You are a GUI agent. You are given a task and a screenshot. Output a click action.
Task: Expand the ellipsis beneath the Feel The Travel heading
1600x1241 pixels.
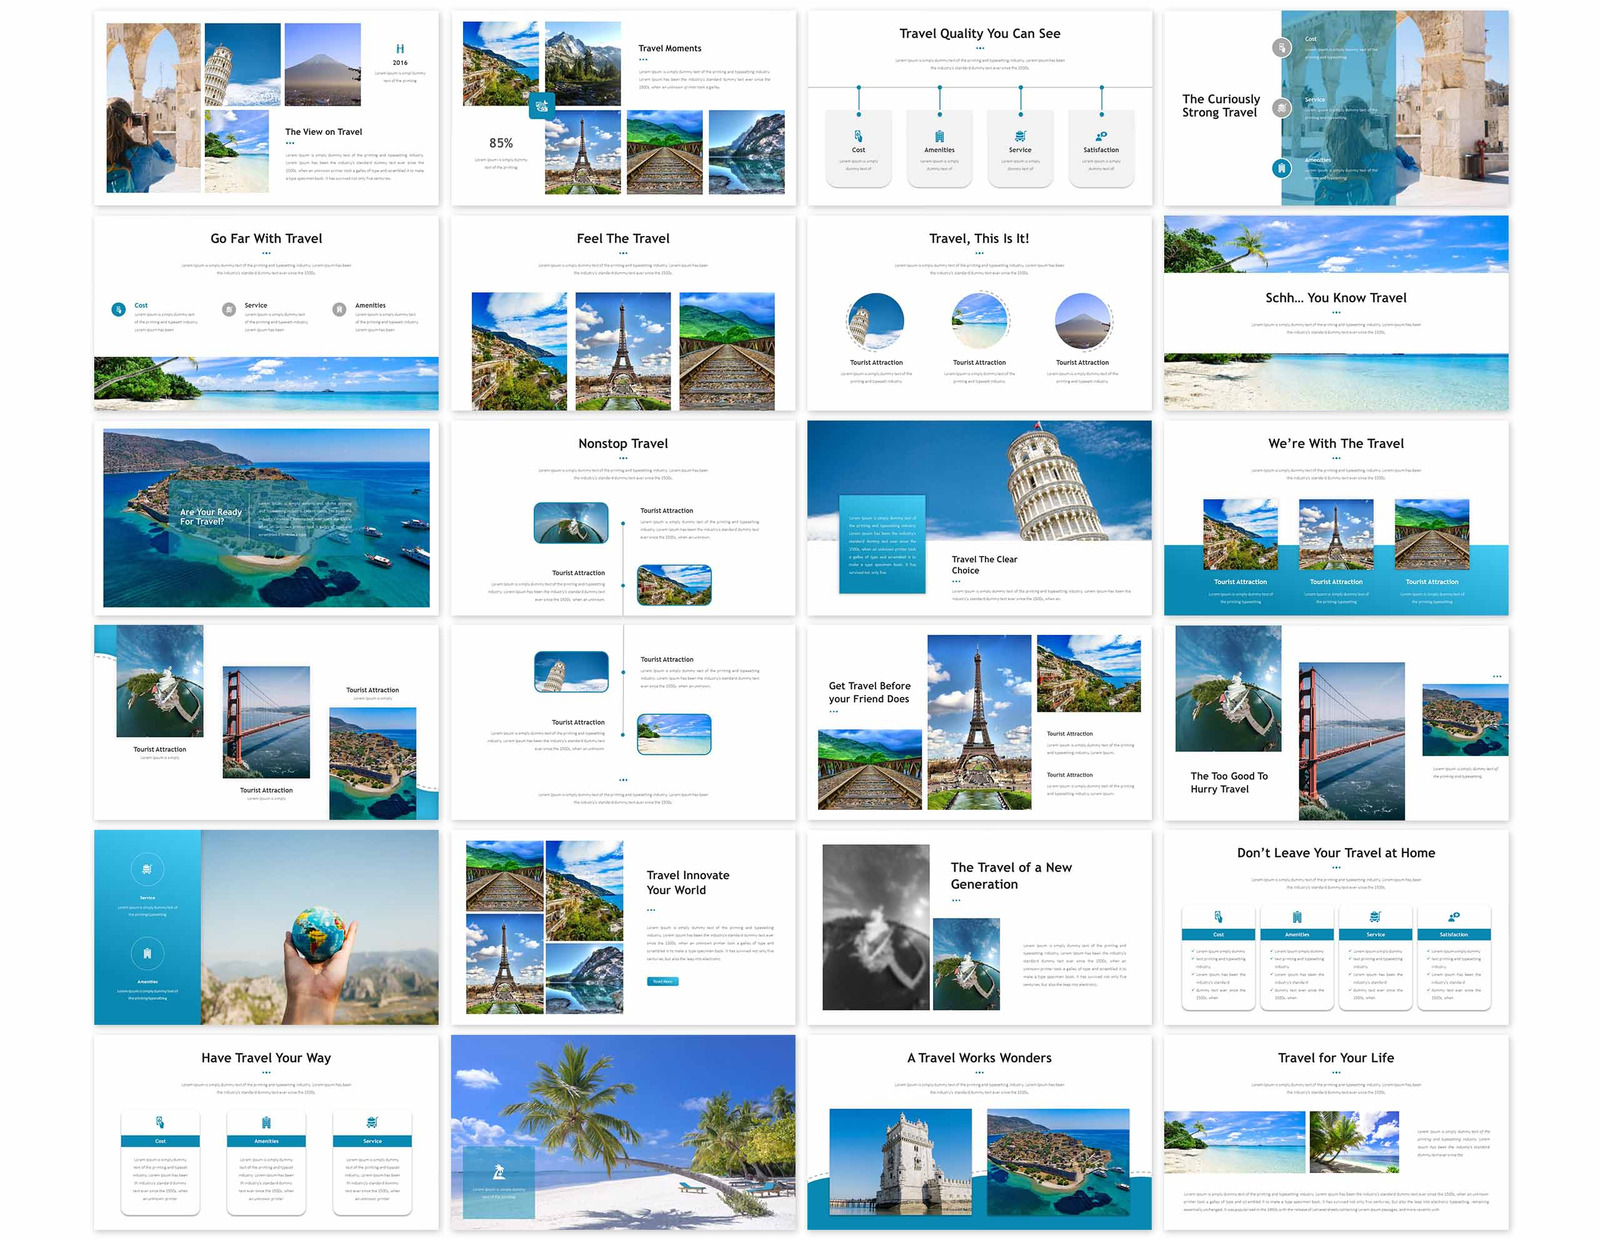point(622,253)
